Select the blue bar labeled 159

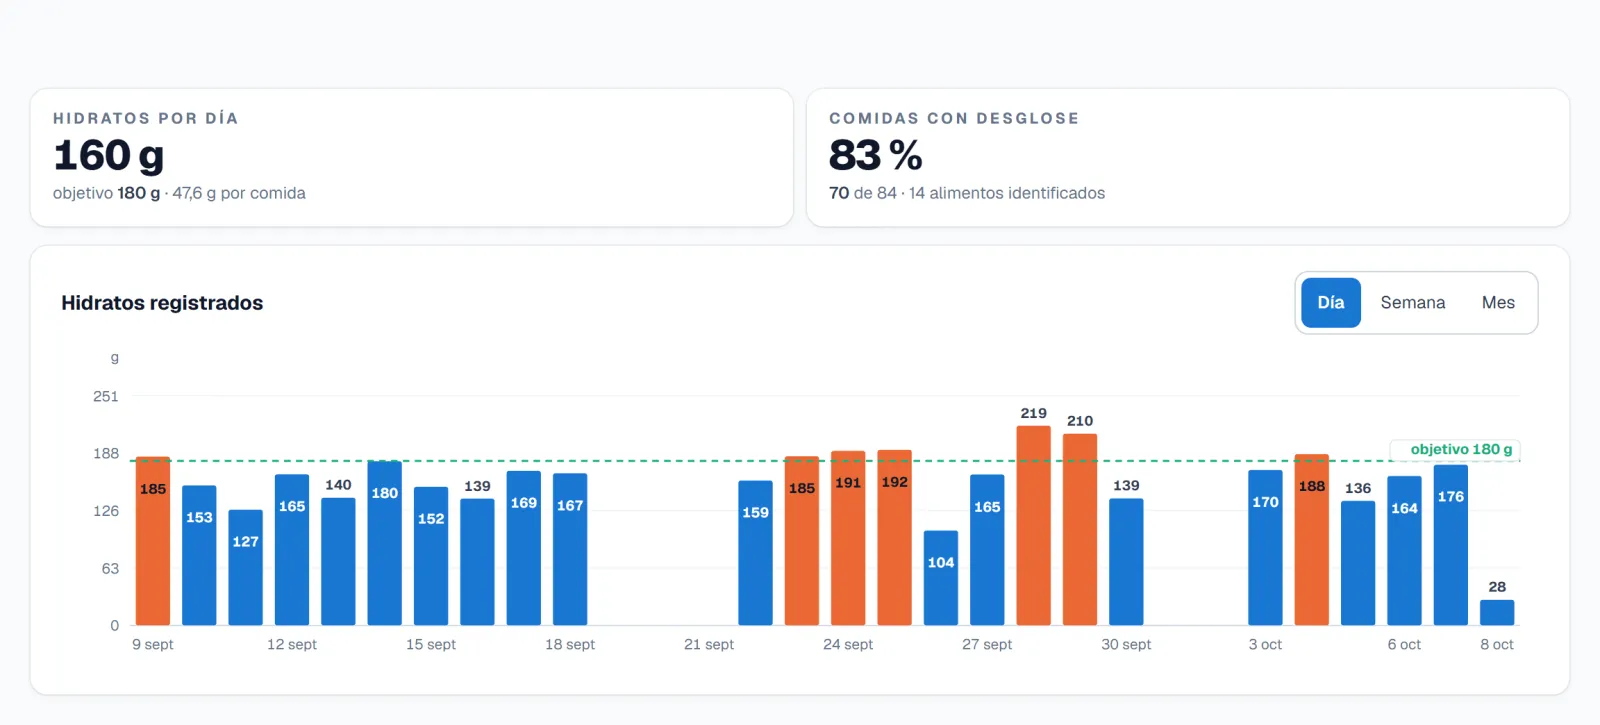[x=755, y=553]
